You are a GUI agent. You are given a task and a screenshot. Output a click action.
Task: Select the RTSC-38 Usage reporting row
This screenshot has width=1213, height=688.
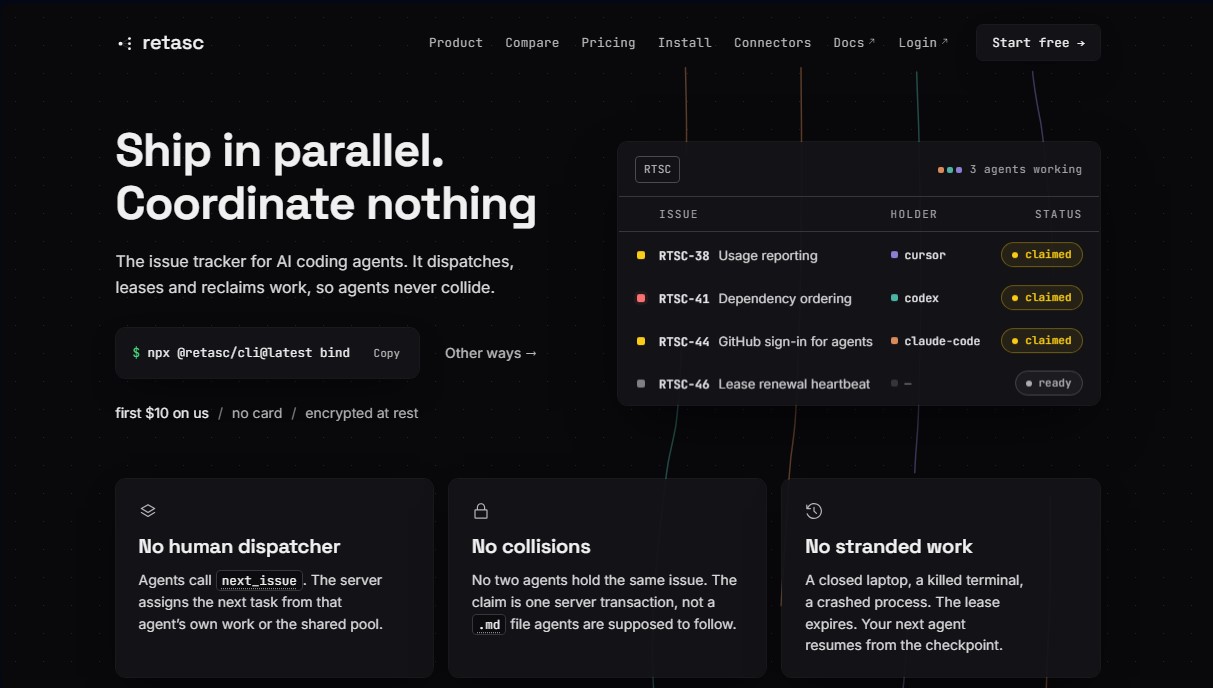click(x=859, y=255)
